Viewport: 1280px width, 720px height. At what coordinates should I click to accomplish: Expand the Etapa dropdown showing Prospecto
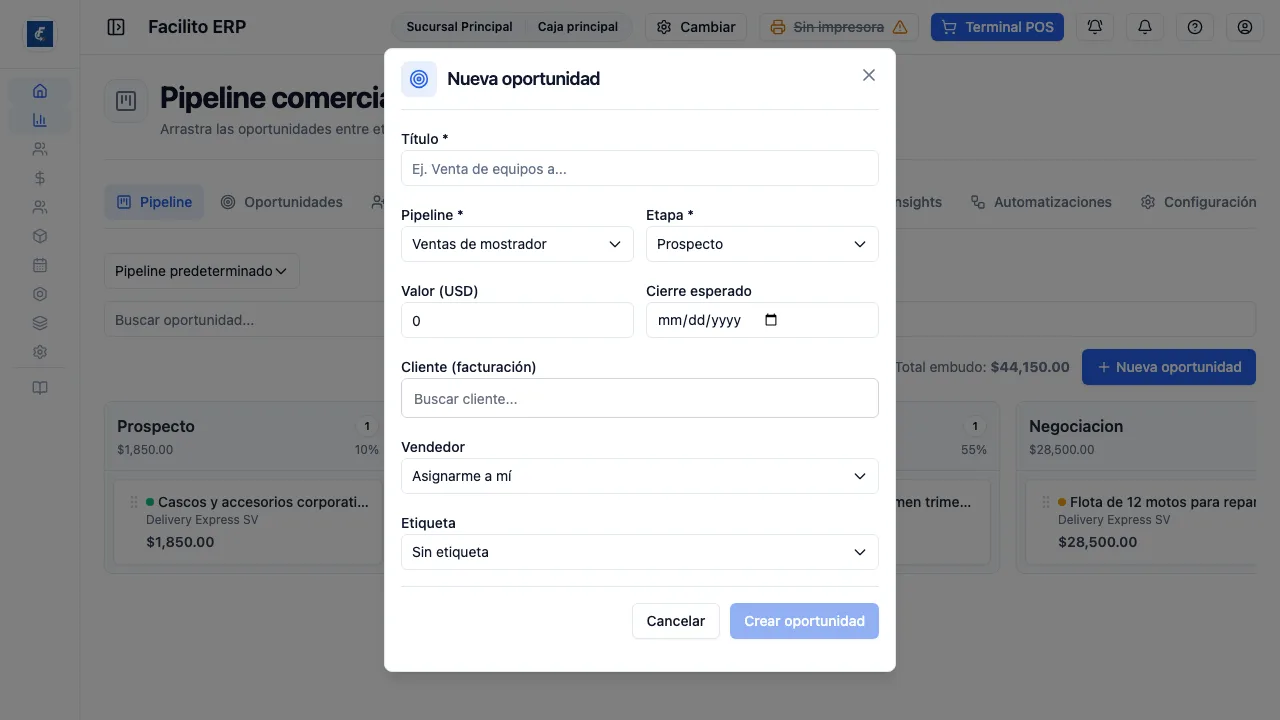tap(762, 244)
